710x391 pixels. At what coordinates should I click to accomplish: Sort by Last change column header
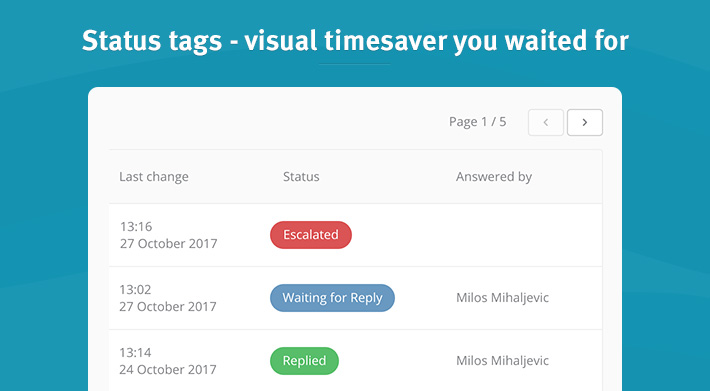(x=154, y=176)
